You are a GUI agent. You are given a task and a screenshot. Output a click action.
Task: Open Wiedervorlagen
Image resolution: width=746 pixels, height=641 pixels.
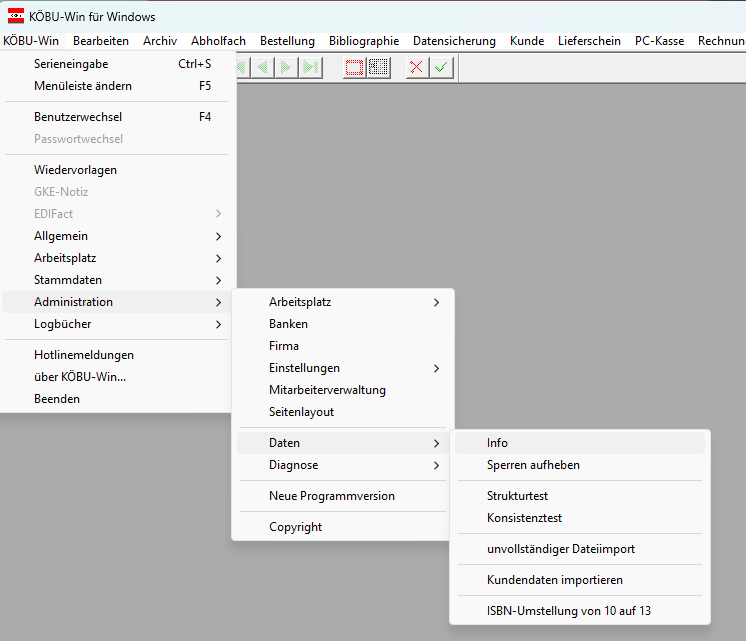pyautogui.click(x=117, y=170)
